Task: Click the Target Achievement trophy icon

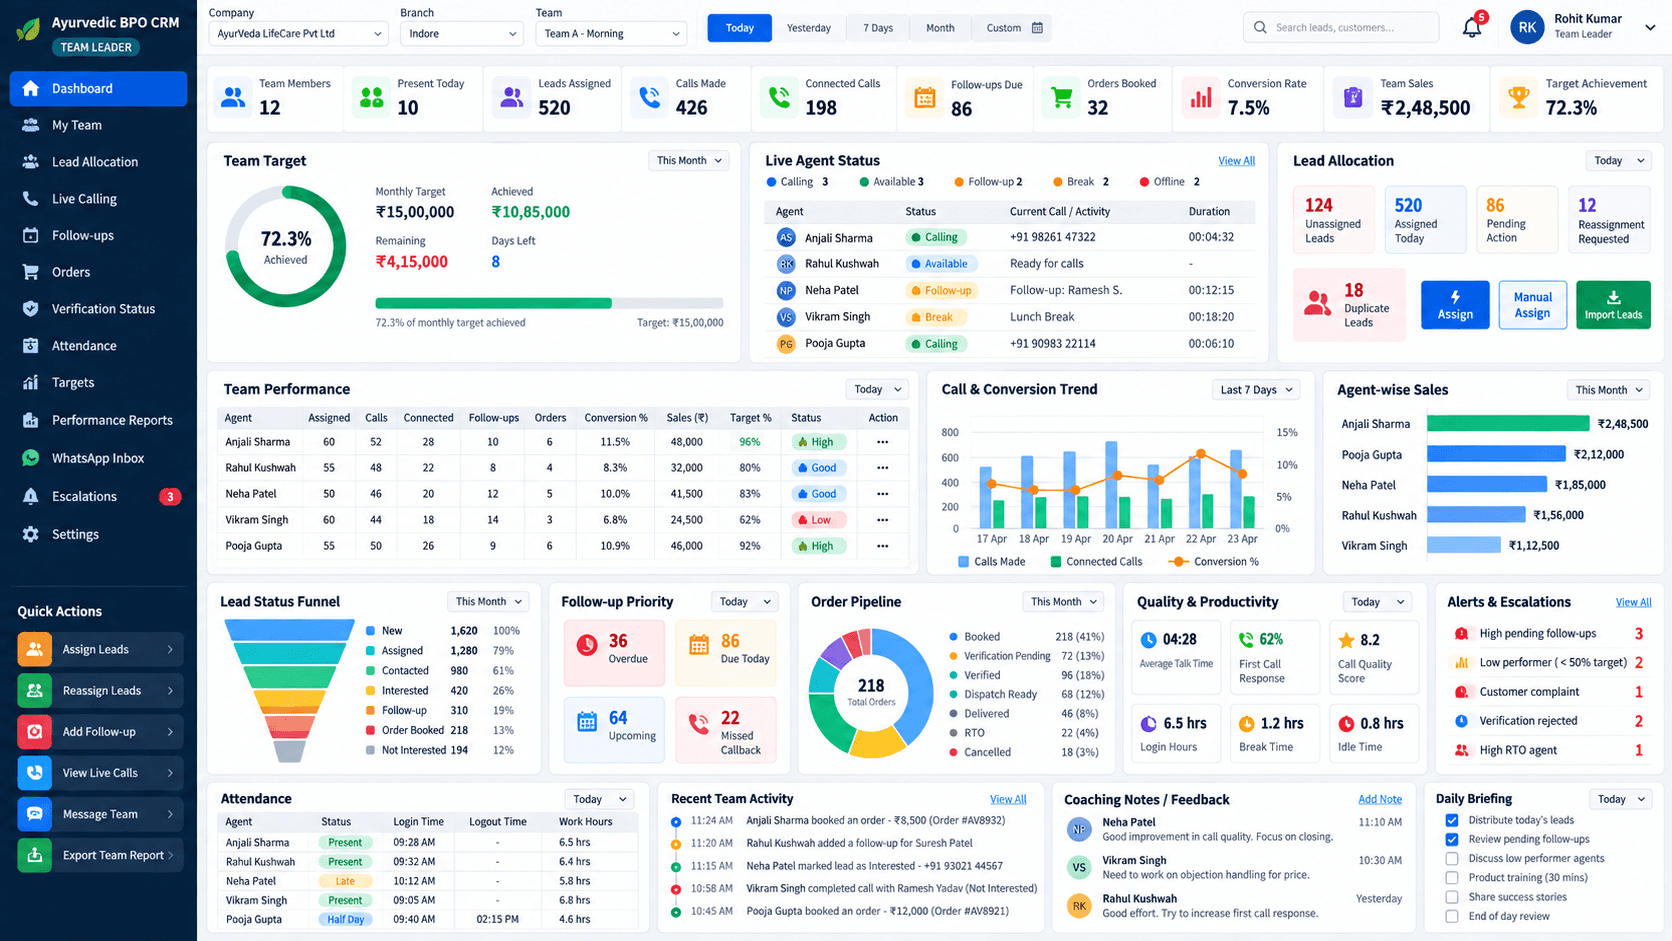Action: click(1518, 97)
